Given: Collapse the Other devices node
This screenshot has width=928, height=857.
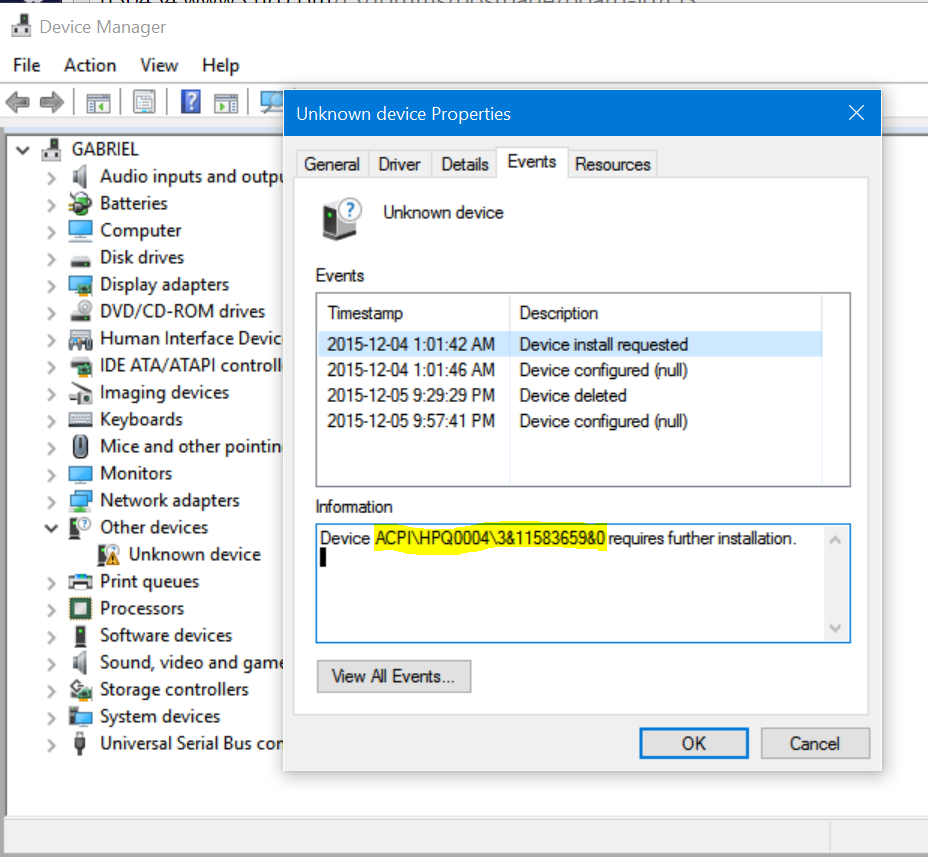Looking at the screenshot, I should tap(51, 528).
